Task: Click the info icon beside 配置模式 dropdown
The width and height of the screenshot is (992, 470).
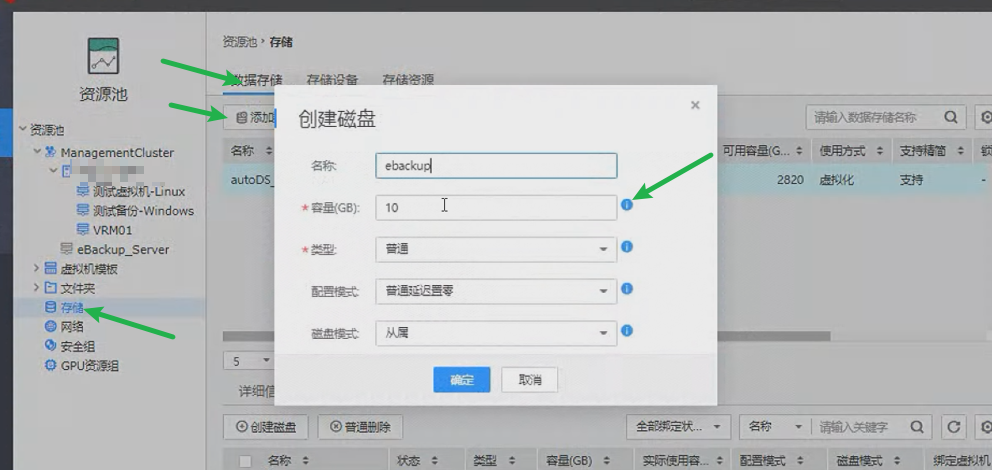Action: 627,289
